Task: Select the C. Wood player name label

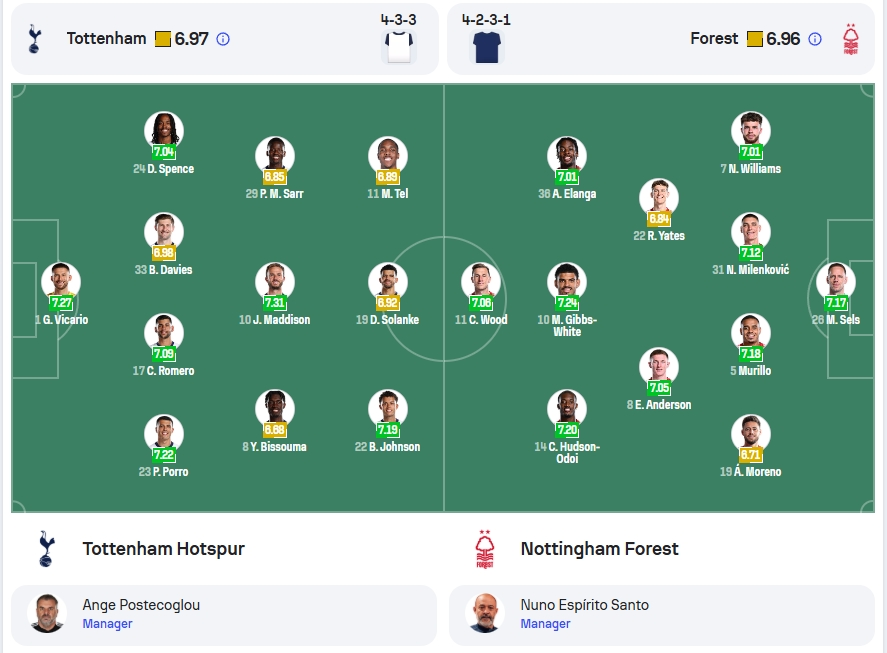Action: [481, 320]
